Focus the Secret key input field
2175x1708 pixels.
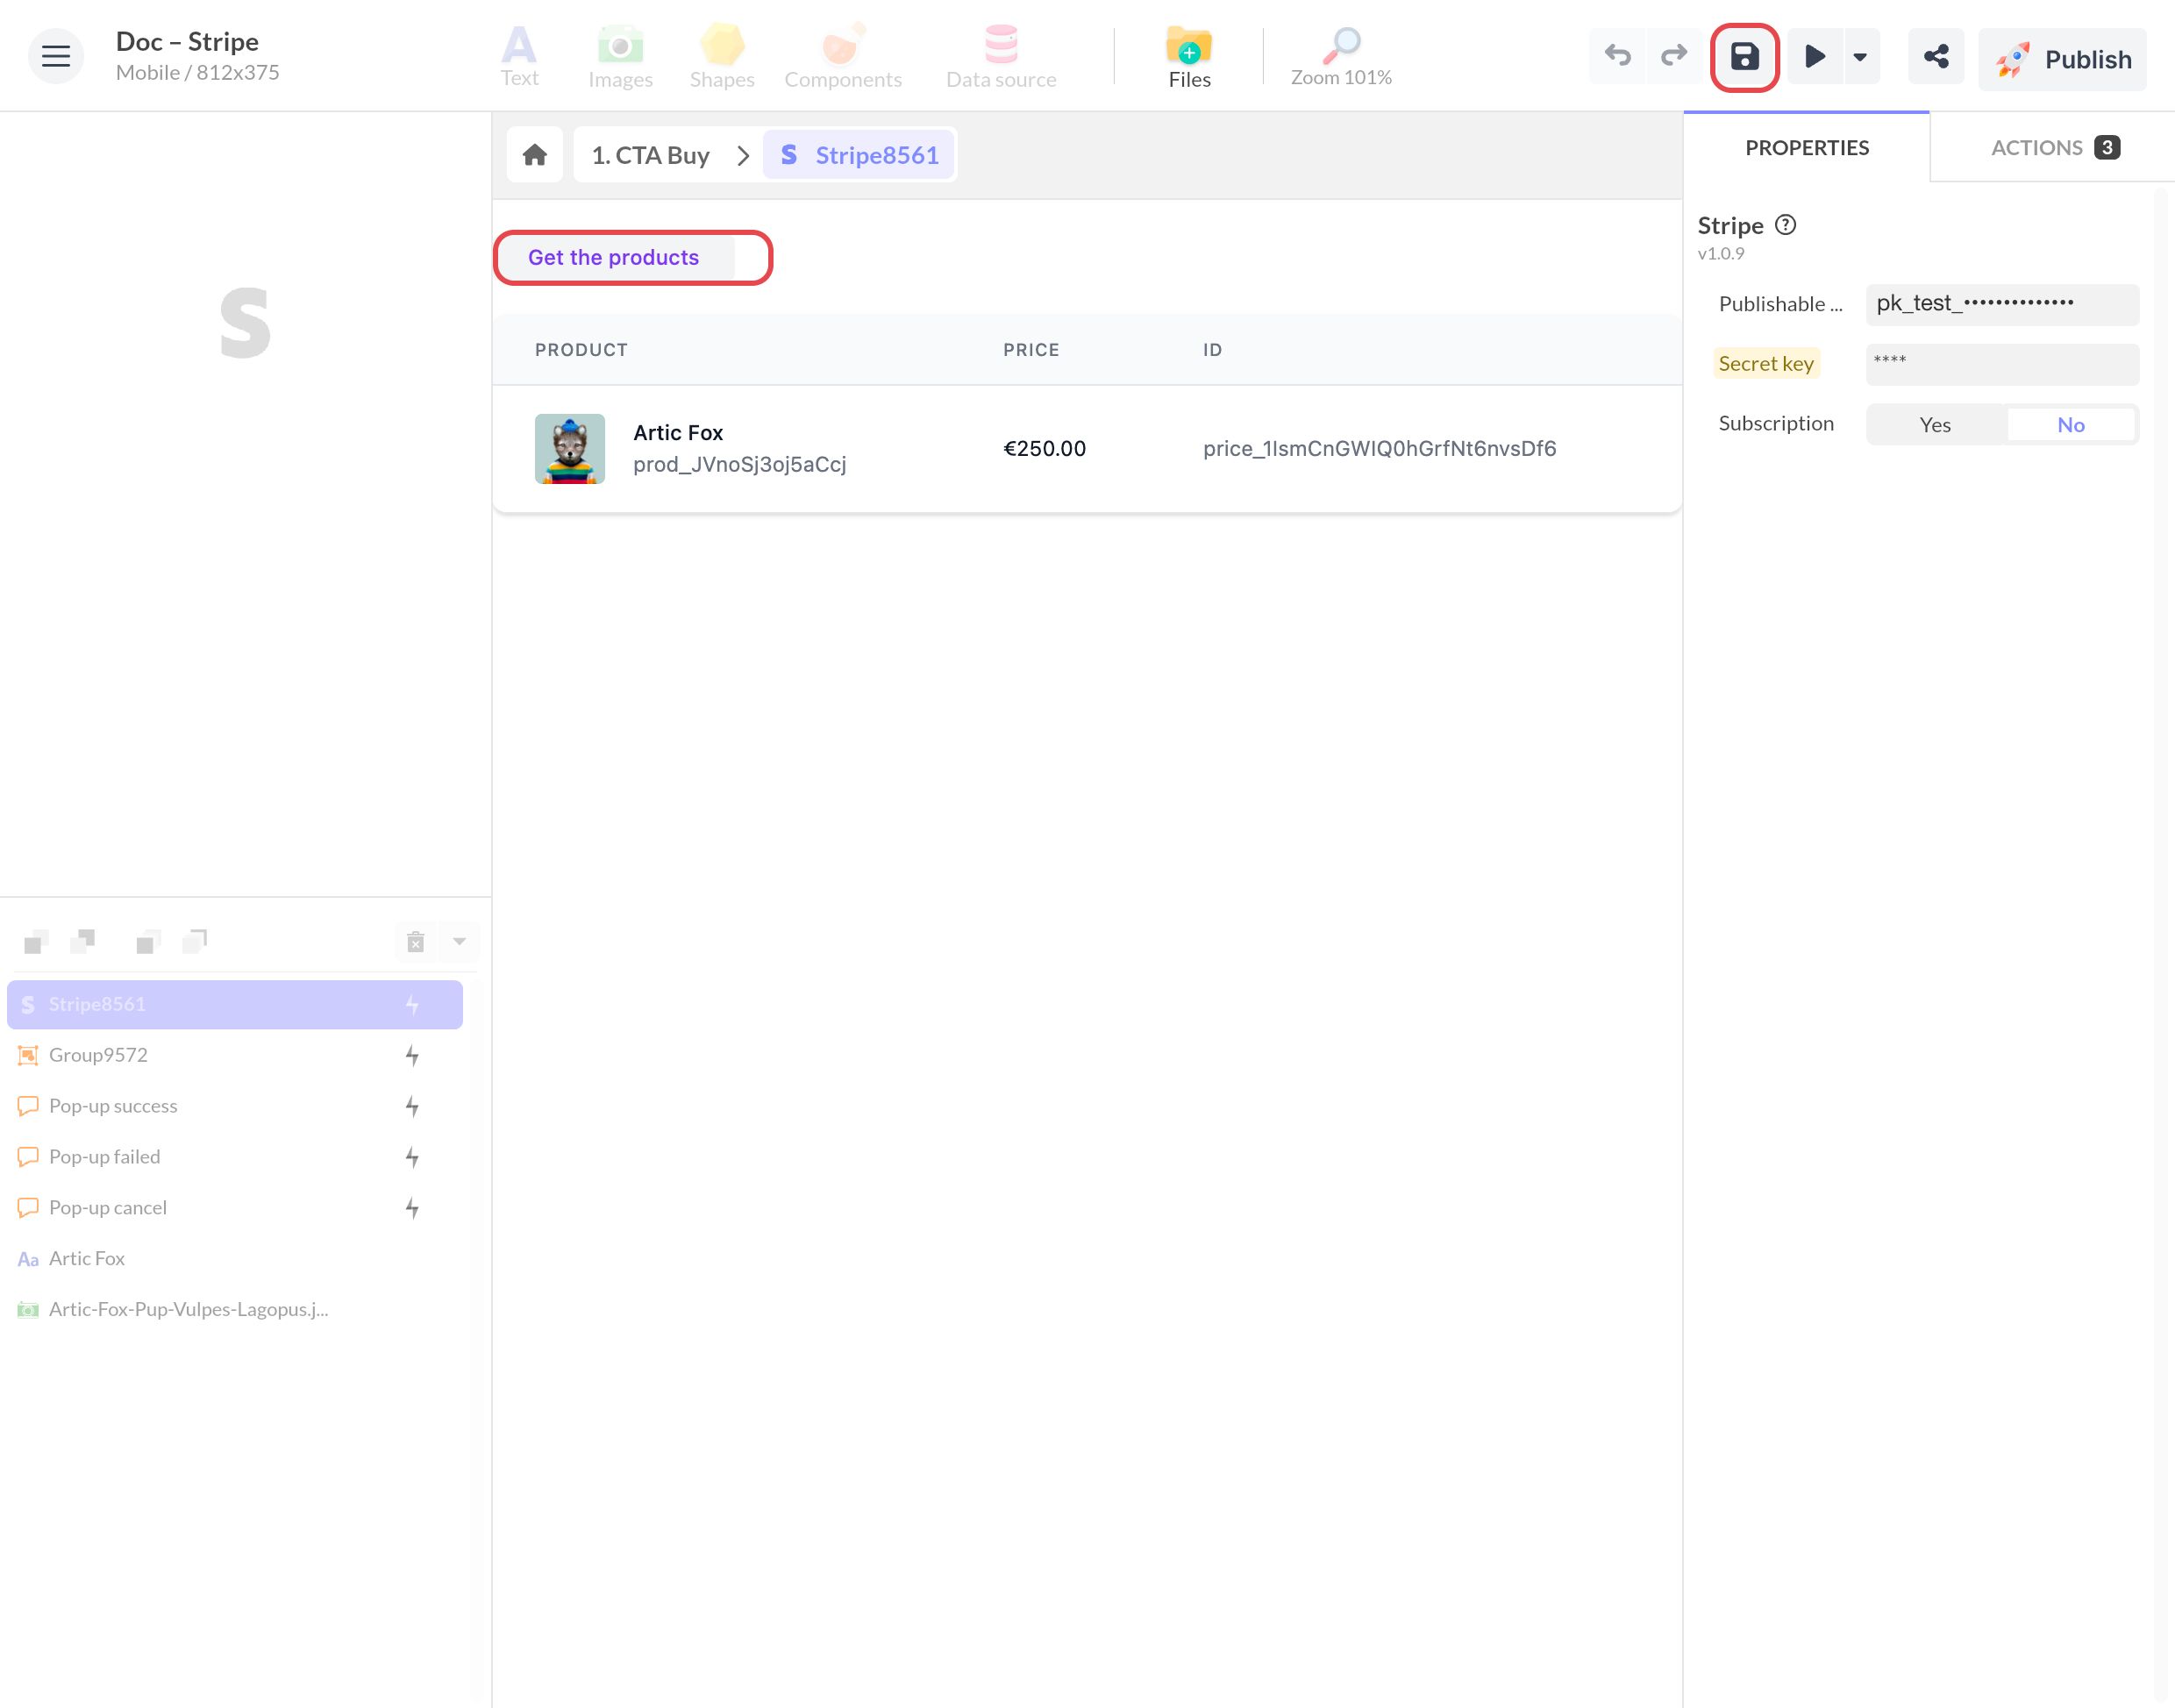(2002, 364)
